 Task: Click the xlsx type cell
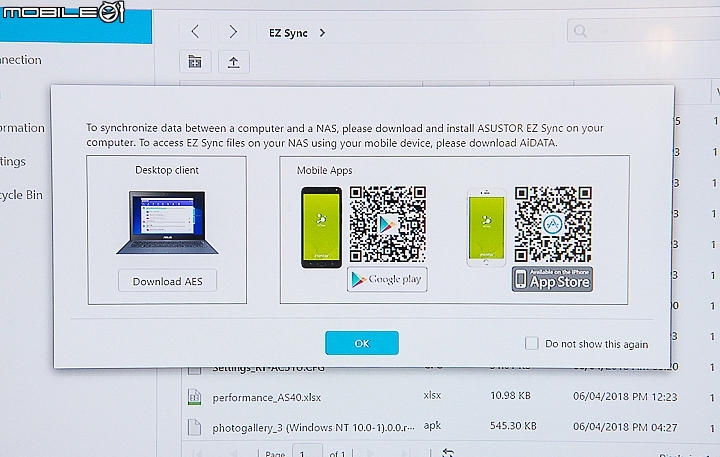432,395
